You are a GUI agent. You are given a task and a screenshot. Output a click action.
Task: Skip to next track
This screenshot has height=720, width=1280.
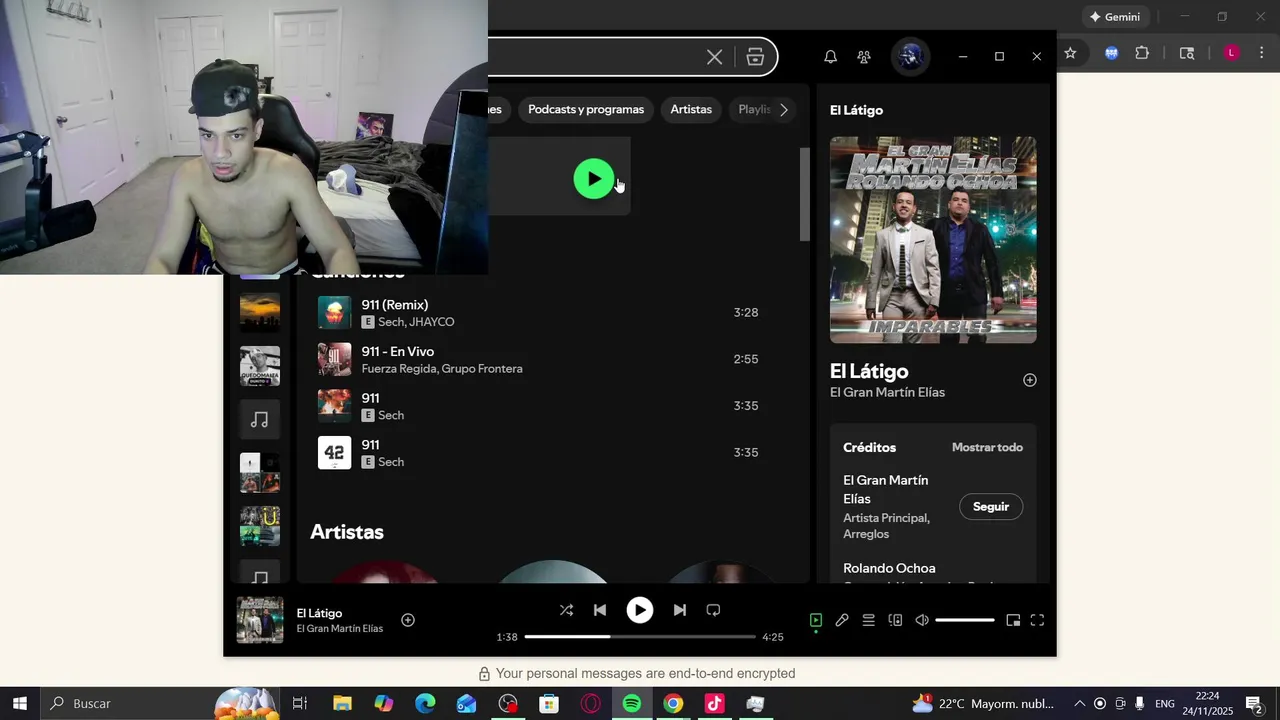pos(680,610)
